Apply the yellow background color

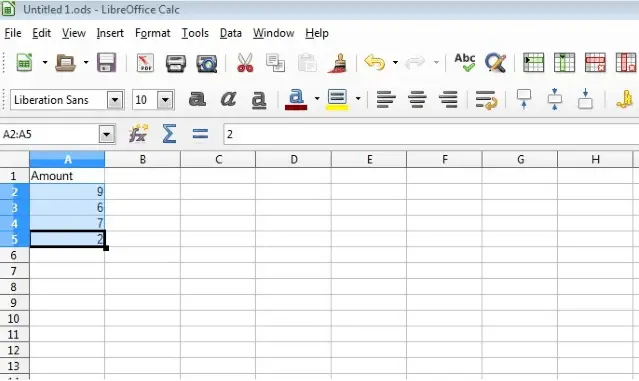337,100
